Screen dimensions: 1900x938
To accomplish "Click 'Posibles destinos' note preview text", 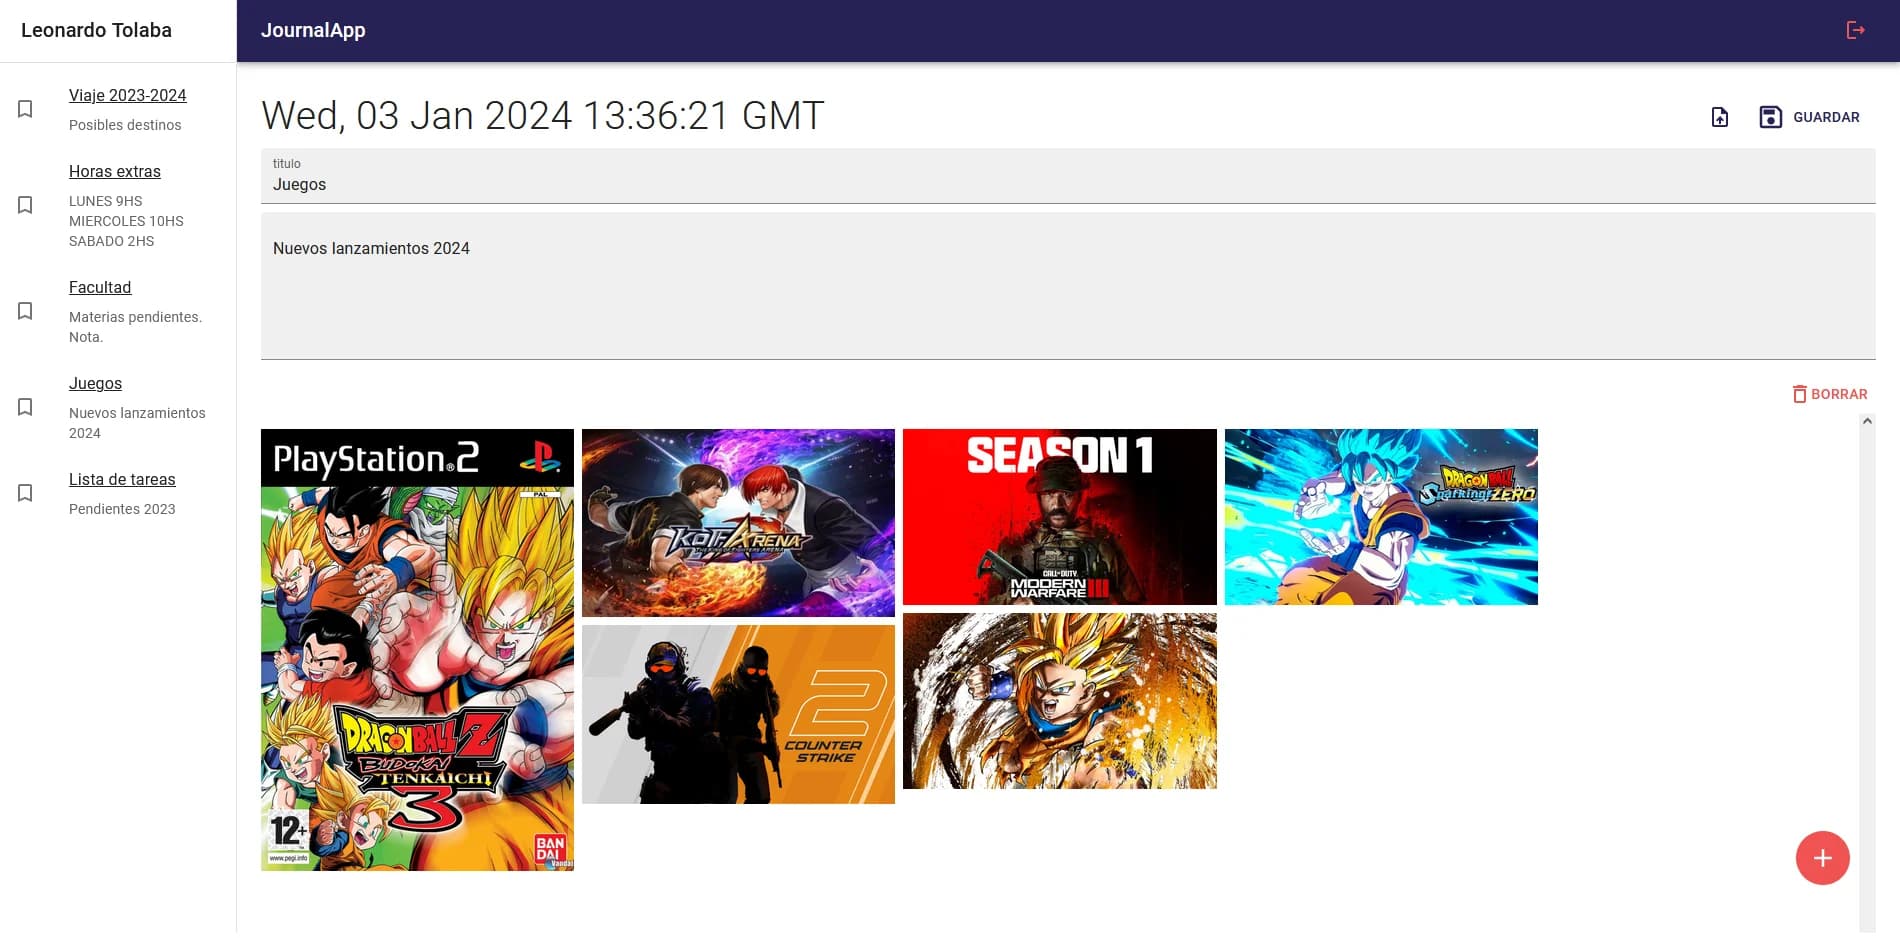I will (125, 125).
